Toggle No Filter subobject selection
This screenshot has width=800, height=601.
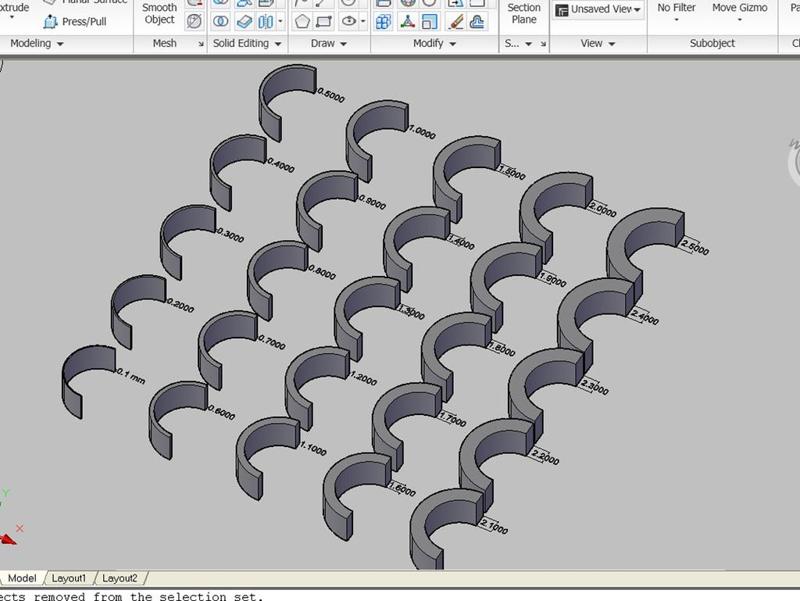[x=676, y=10]
